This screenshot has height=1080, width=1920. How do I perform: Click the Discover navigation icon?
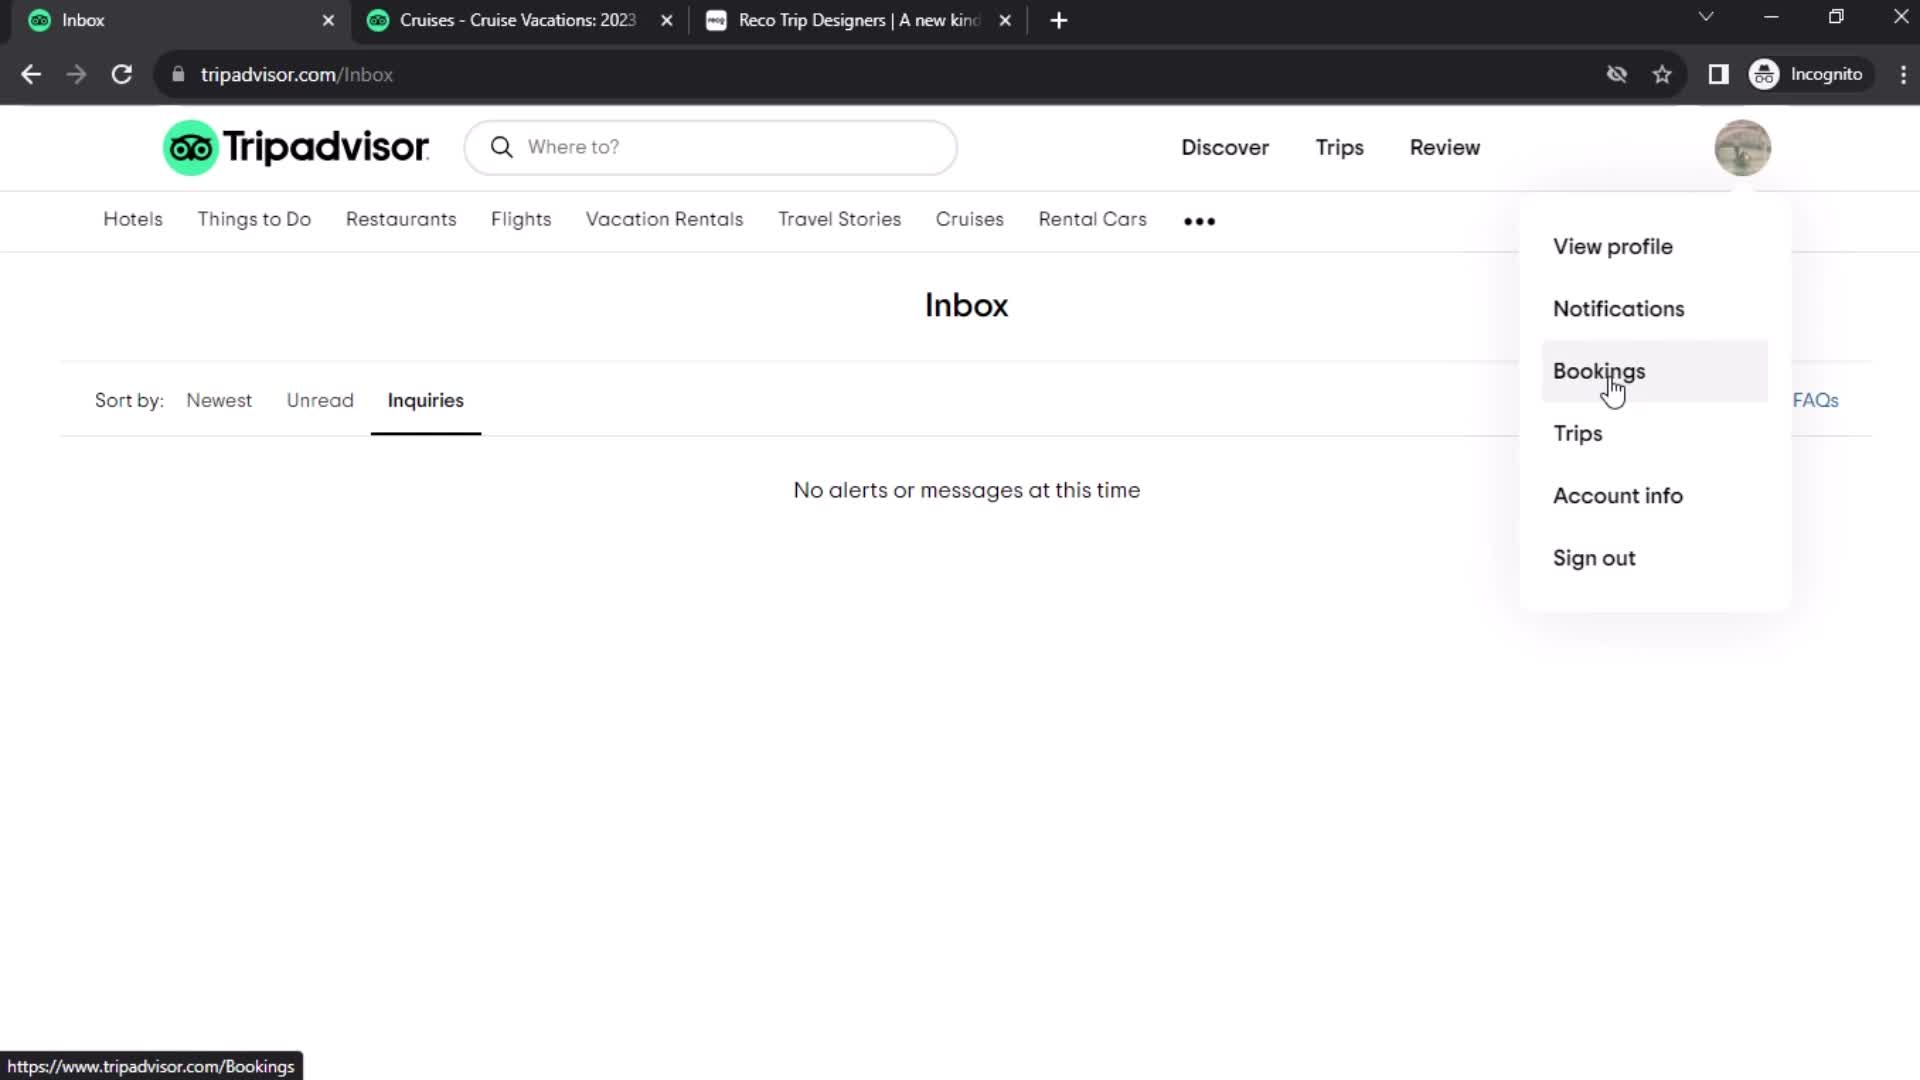1224,146
